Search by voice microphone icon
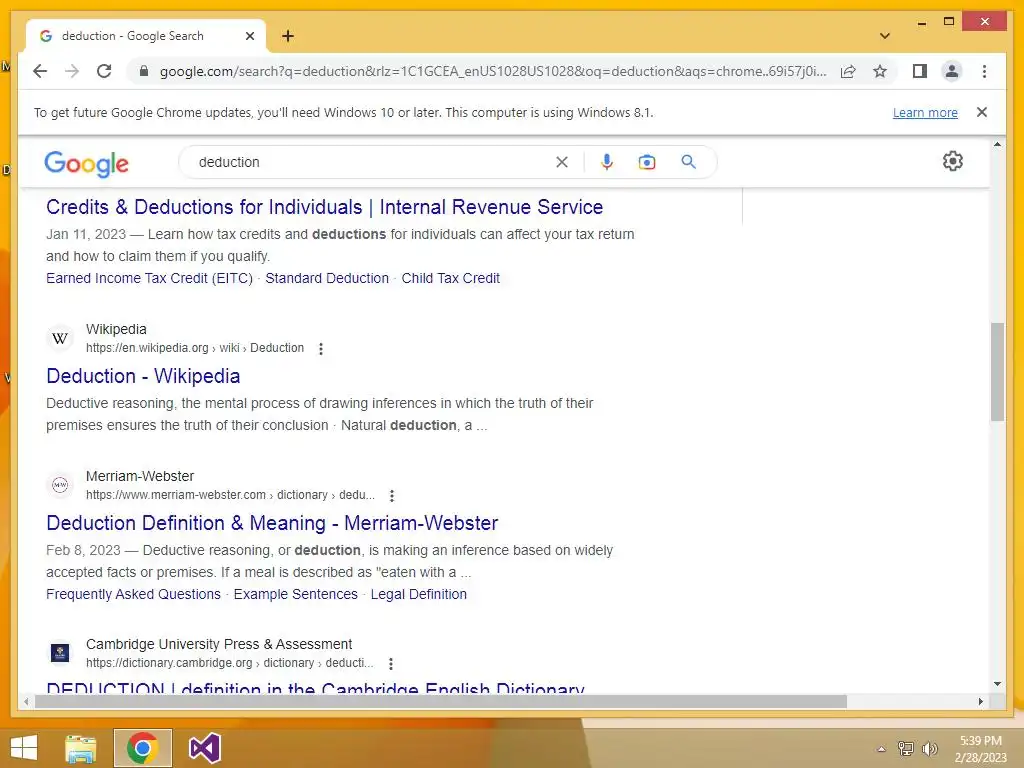The width and height of the screenshot is (1024, 768). (607, 162)
